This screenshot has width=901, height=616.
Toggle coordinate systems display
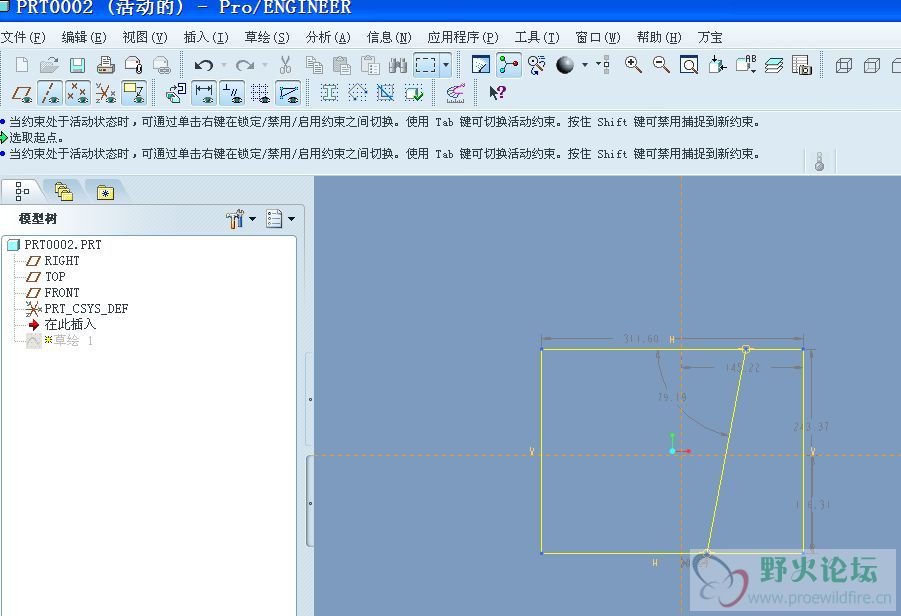[106, 93]
